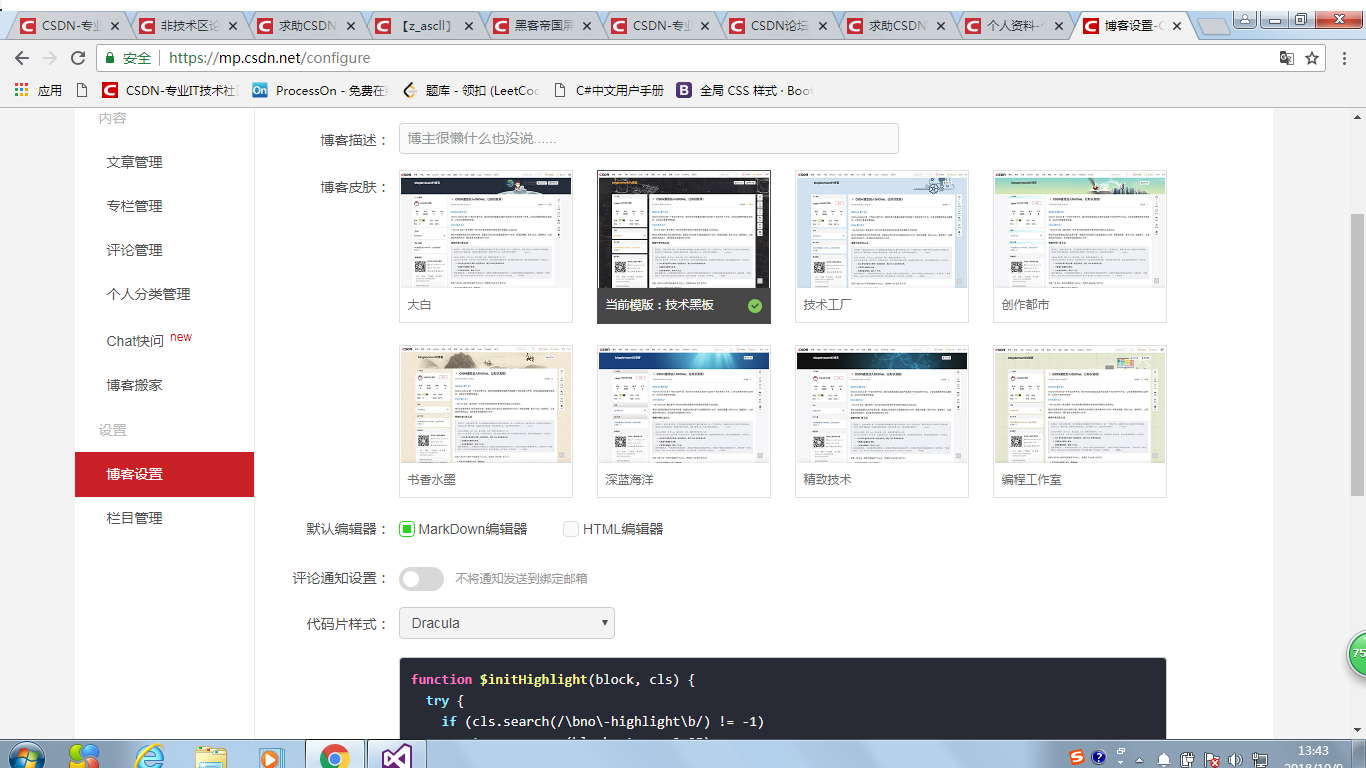
Task: Open 专栏管理 in the sidebar
Action: tap(134, 206)
